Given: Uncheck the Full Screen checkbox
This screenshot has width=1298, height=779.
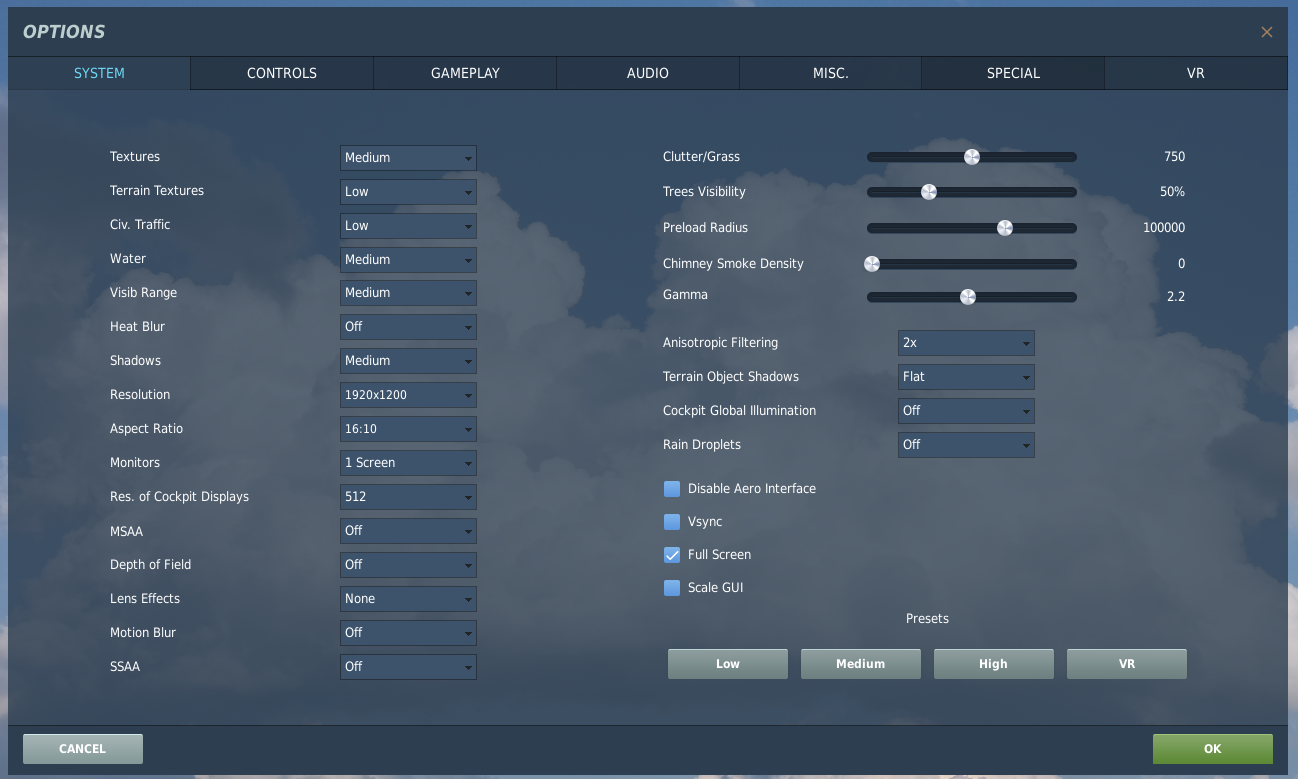Looking at the screenshot, I should [x=672, y=555].
